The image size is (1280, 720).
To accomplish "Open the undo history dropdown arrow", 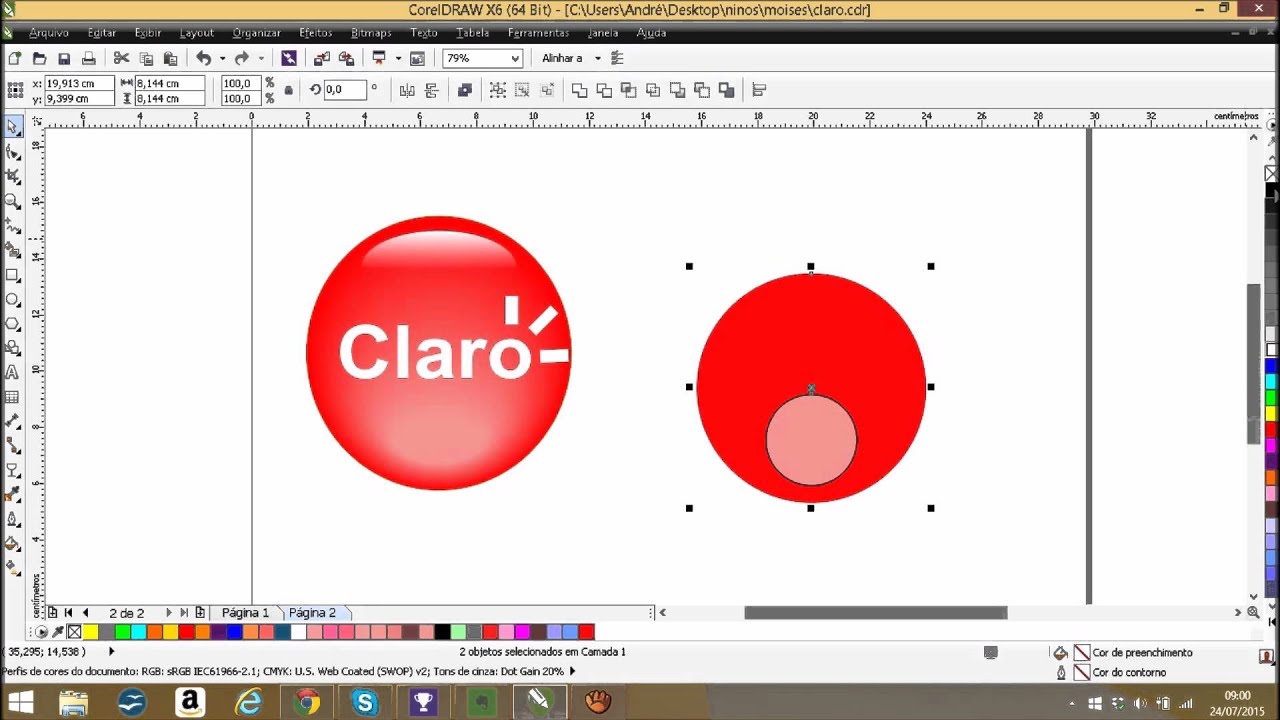I will pos(222,59).
